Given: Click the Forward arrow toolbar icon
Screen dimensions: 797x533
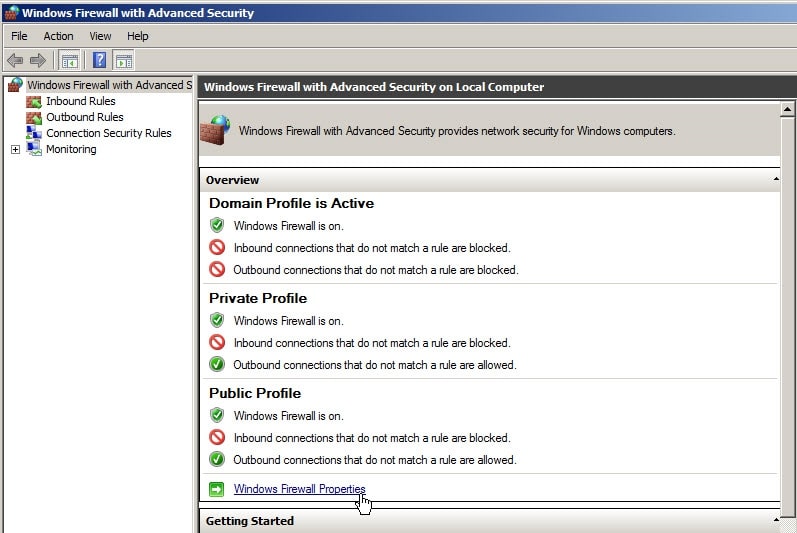Looking at the screenshot, I should point(38,60).
